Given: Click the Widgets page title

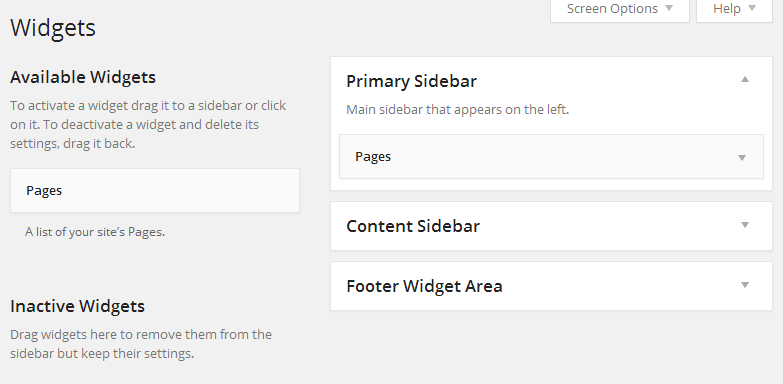Looking at the screenshot, I should [x=53, y=27].
